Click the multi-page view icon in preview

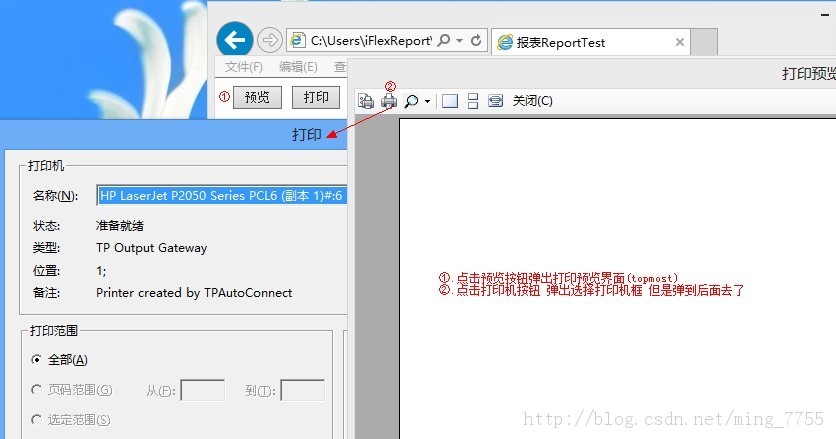click(x=495, y=101)
